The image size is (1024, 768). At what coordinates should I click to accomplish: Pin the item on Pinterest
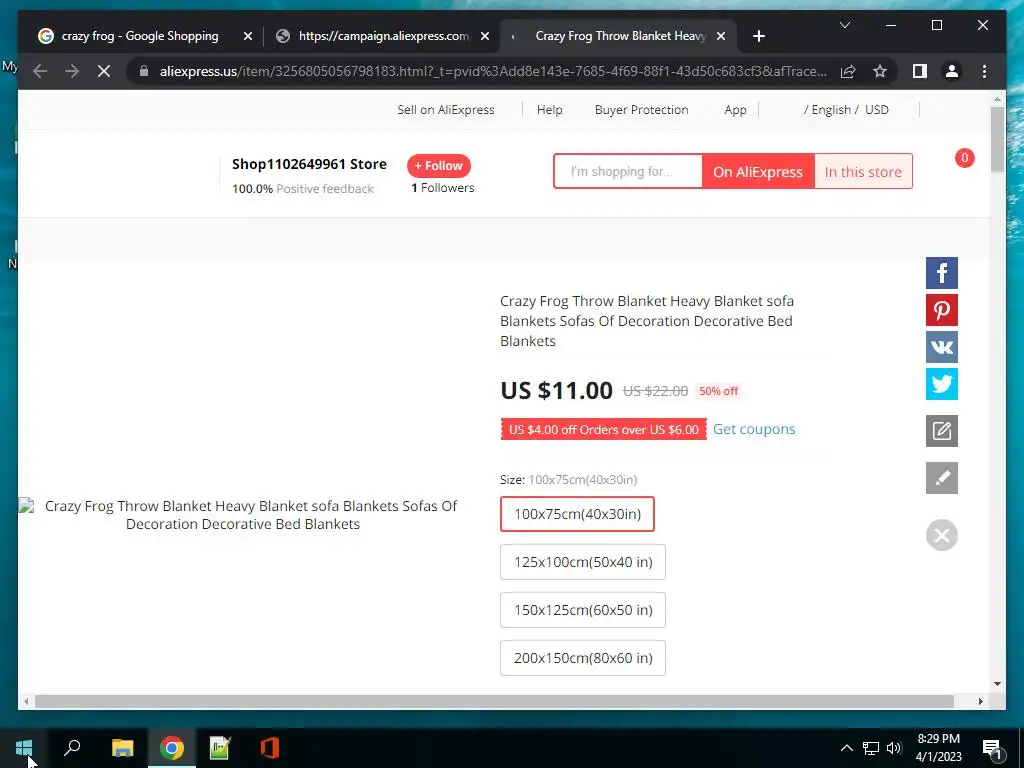point(942,310)
